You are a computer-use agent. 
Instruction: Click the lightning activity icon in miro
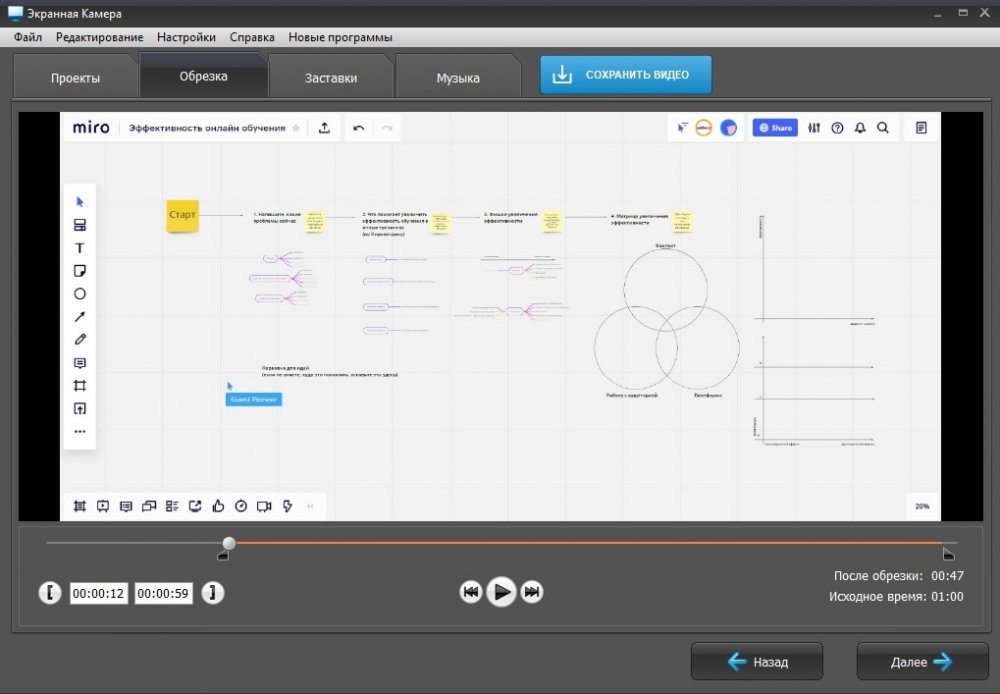(x=287, y=506)
